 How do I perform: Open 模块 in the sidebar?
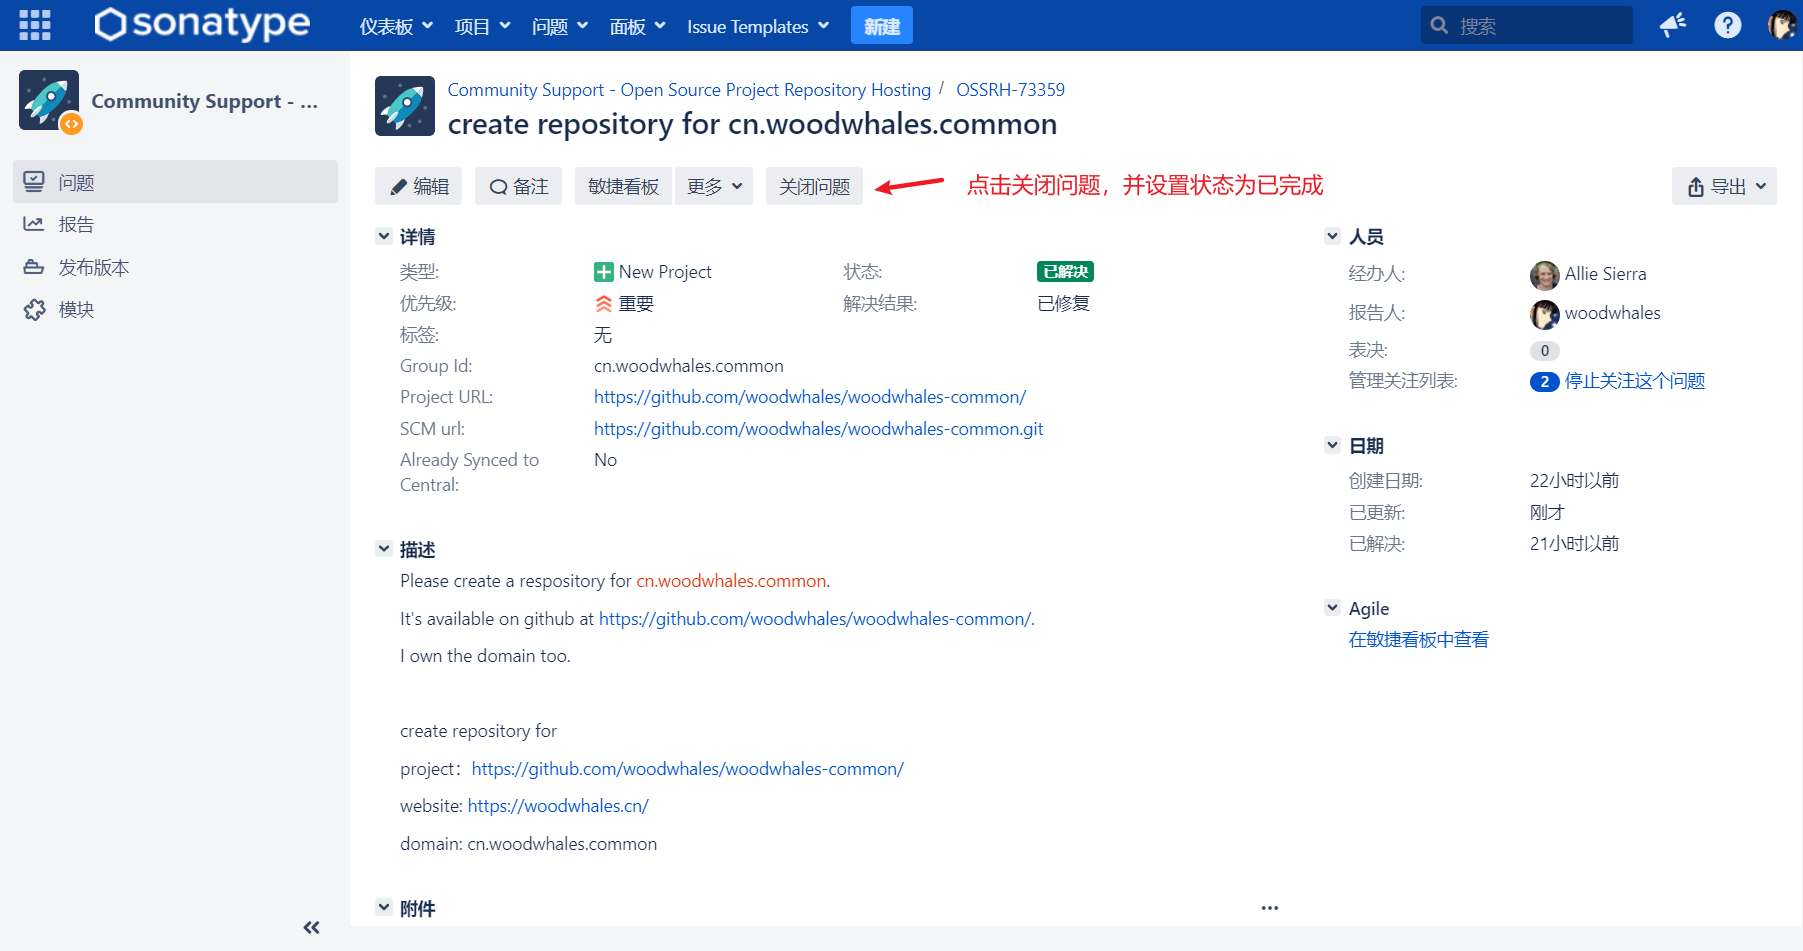[175, 309]
